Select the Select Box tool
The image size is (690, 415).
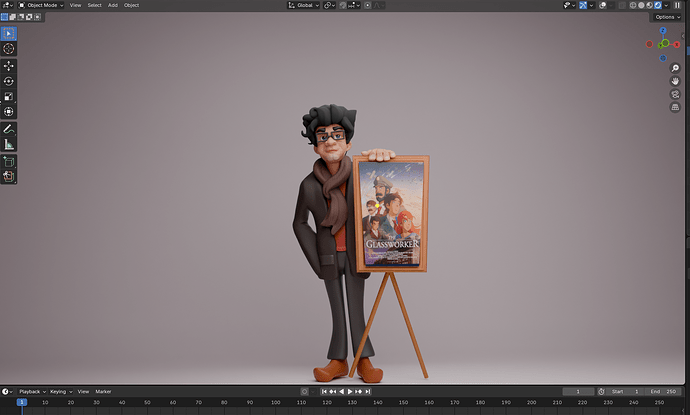[x=8, y=33]
